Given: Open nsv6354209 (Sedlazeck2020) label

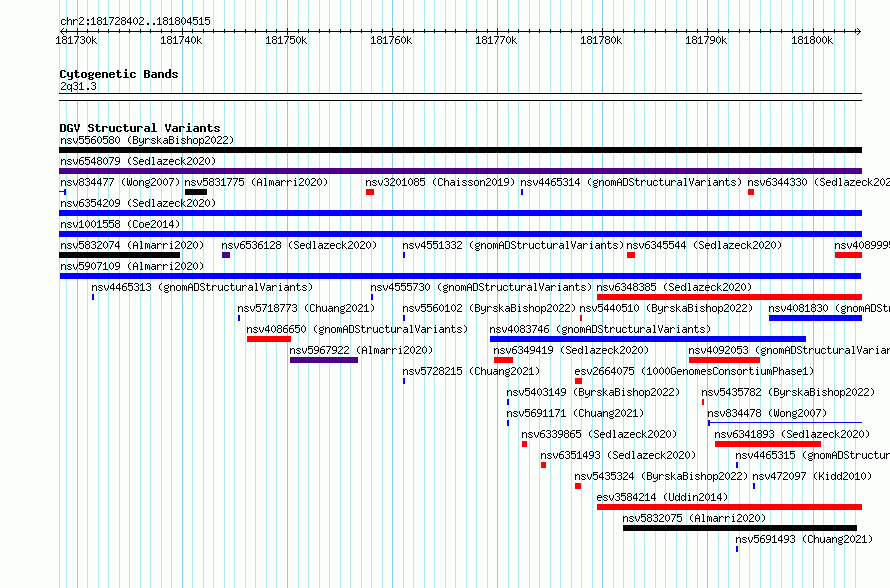Looking at the screenshot, I should [x=138, y=203].
